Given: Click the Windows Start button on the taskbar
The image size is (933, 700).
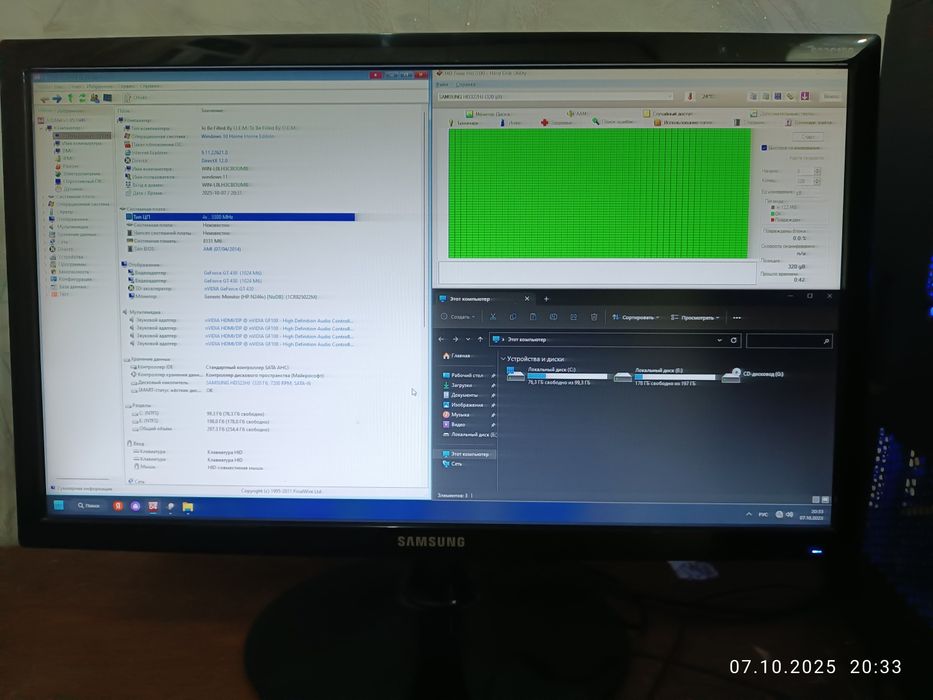Looking at the screenshot, I should coord(59,505).
